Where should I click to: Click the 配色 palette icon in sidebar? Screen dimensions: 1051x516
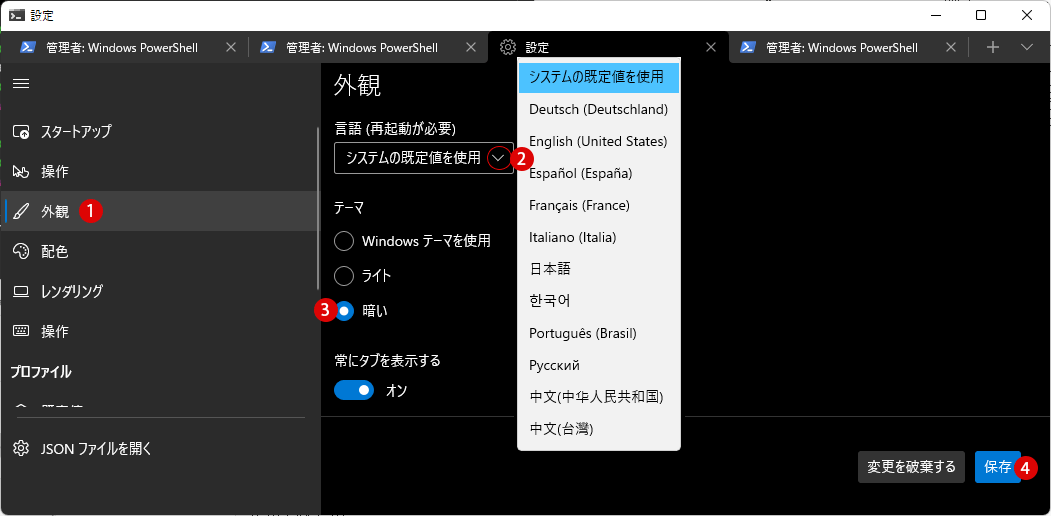tap(21, 251)
